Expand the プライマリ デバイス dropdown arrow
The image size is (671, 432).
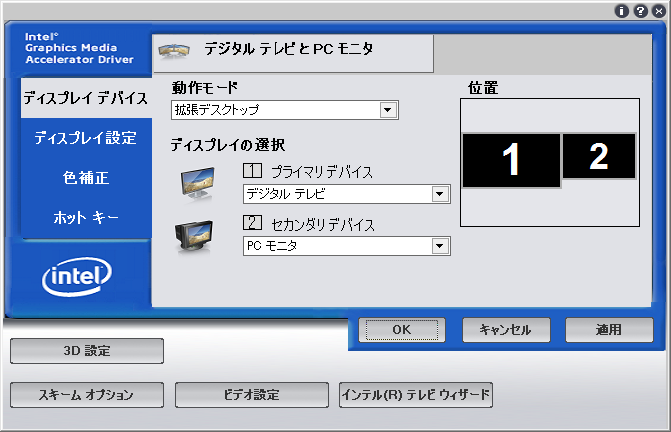[x=440, y=194]
